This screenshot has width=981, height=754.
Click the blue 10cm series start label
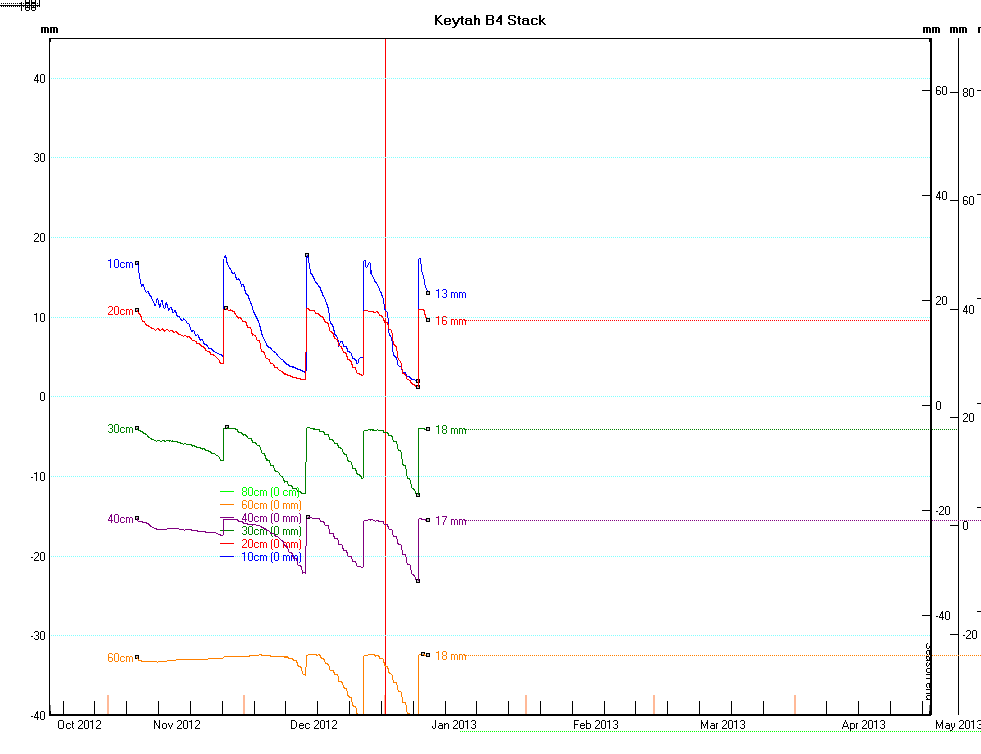120,264
